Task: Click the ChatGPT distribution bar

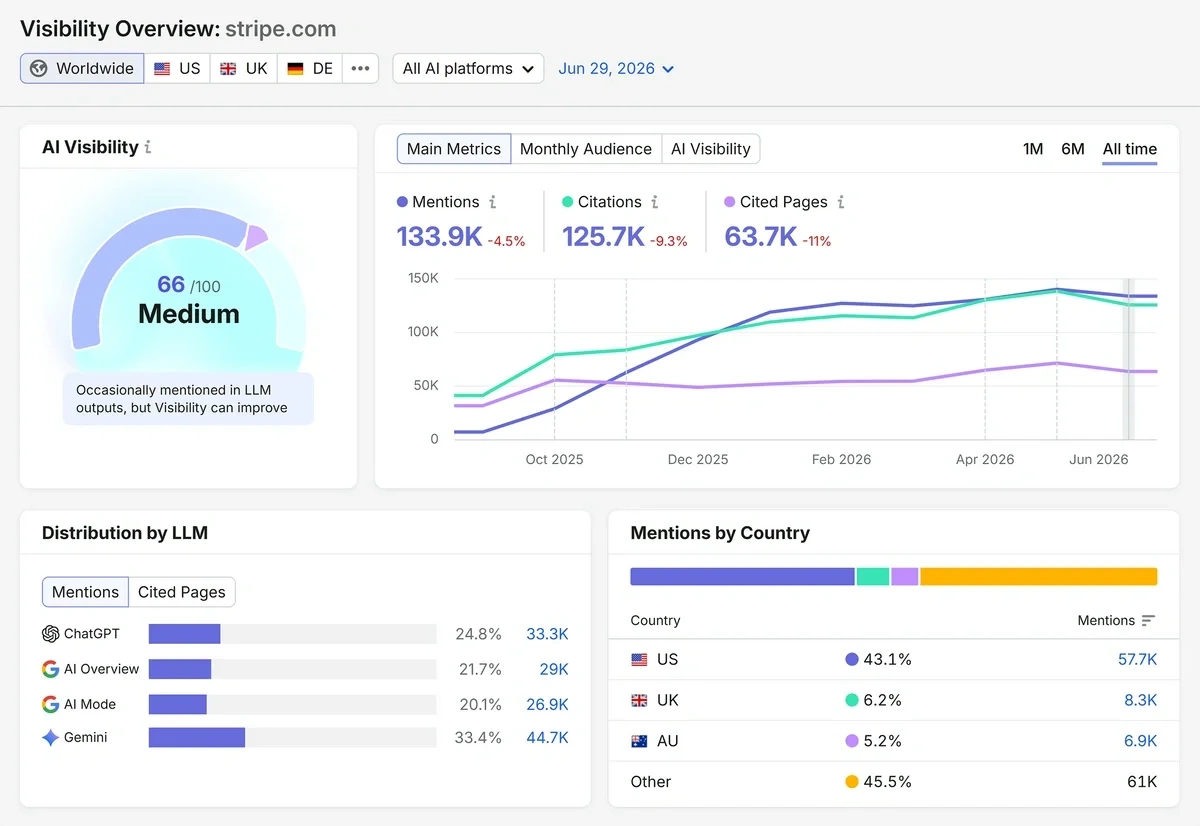Action: click(x=184, y=634)
